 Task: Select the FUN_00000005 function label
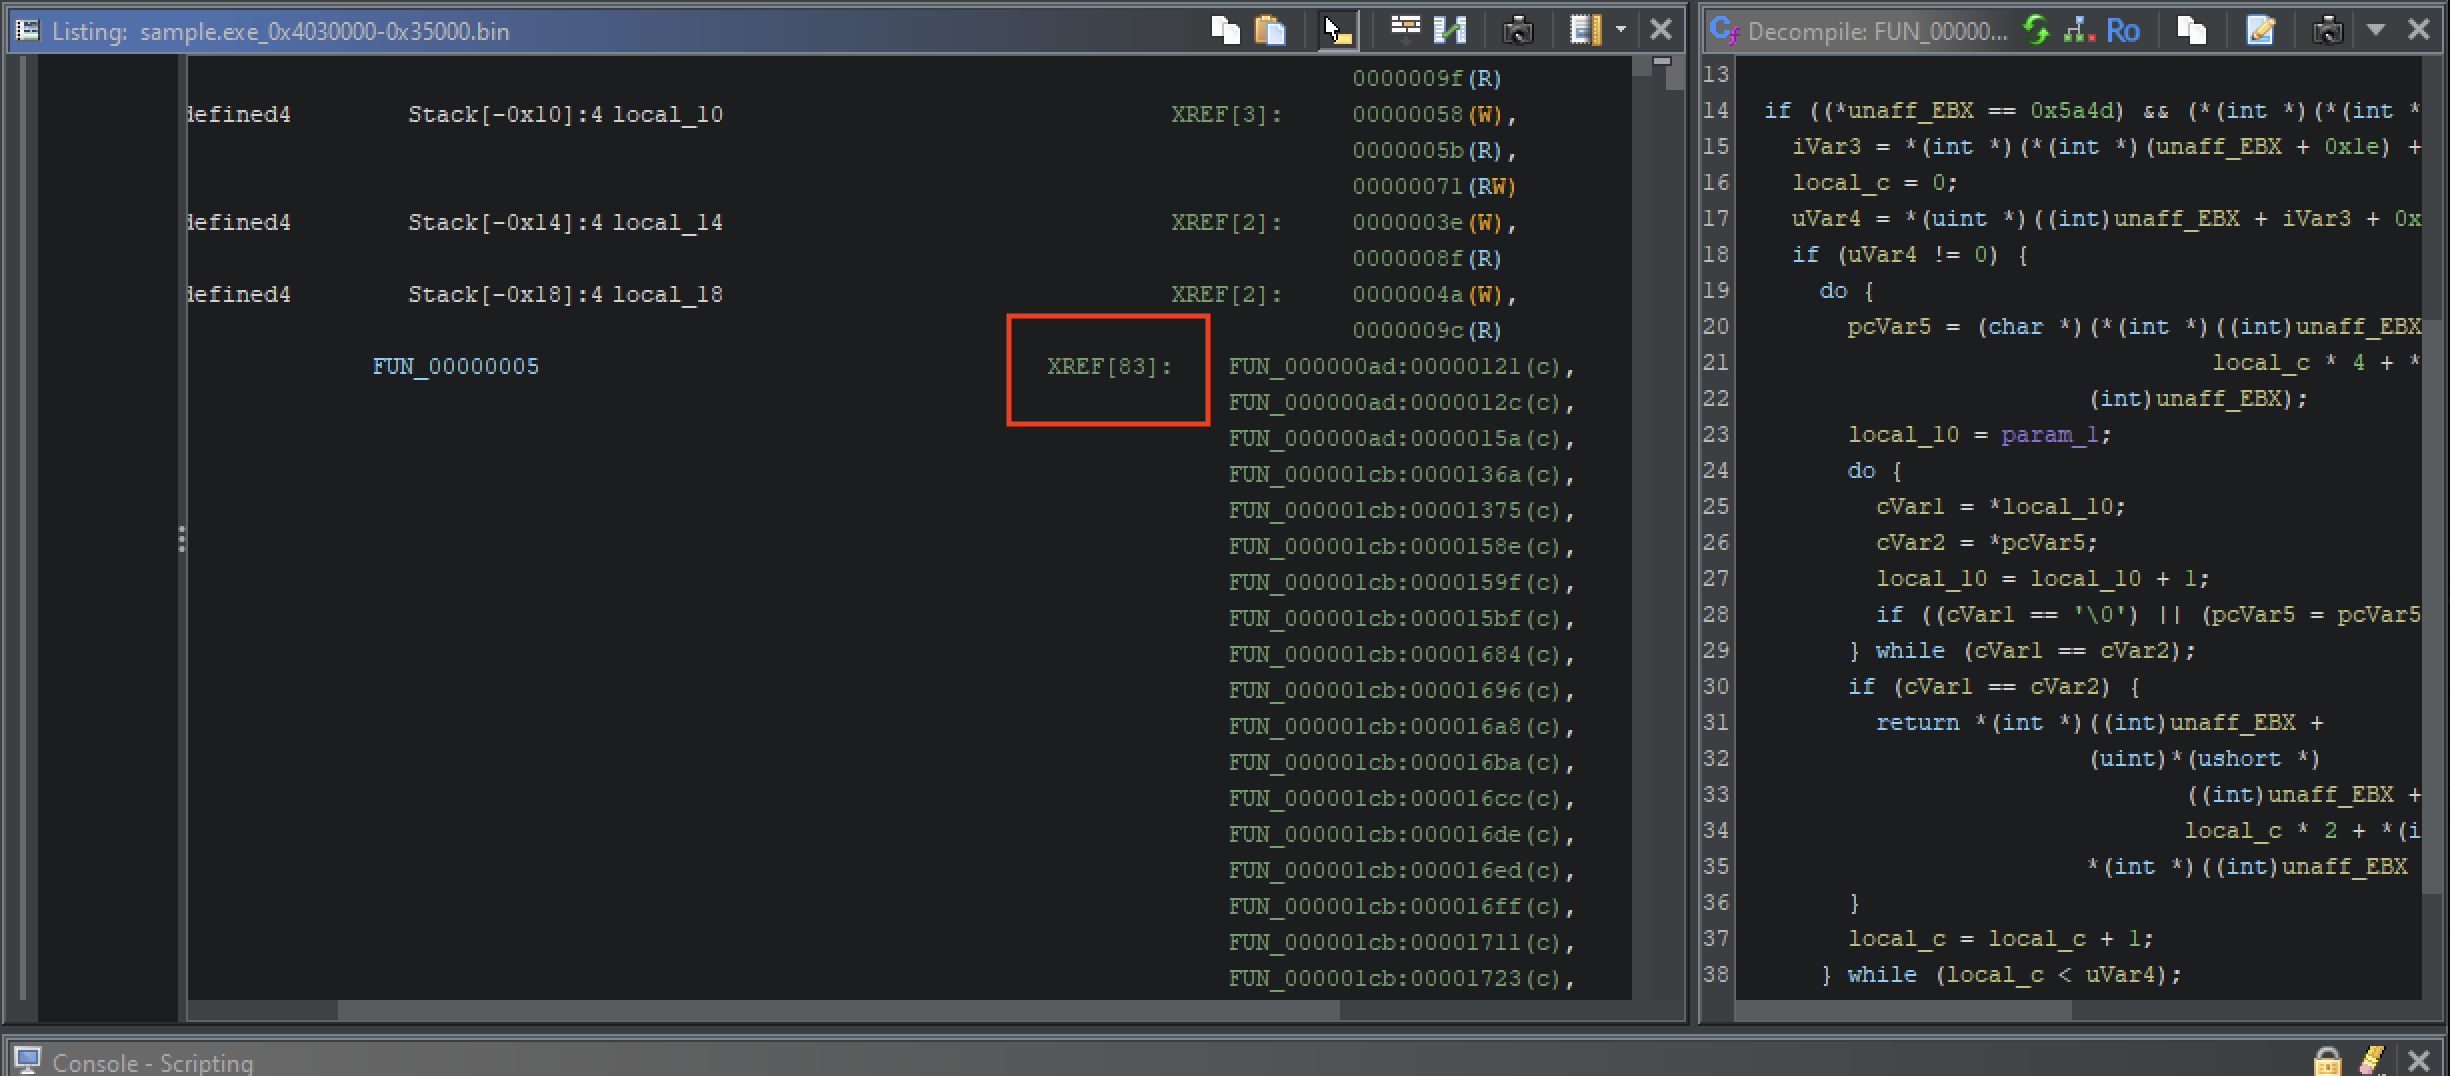[x=456, y=367]
